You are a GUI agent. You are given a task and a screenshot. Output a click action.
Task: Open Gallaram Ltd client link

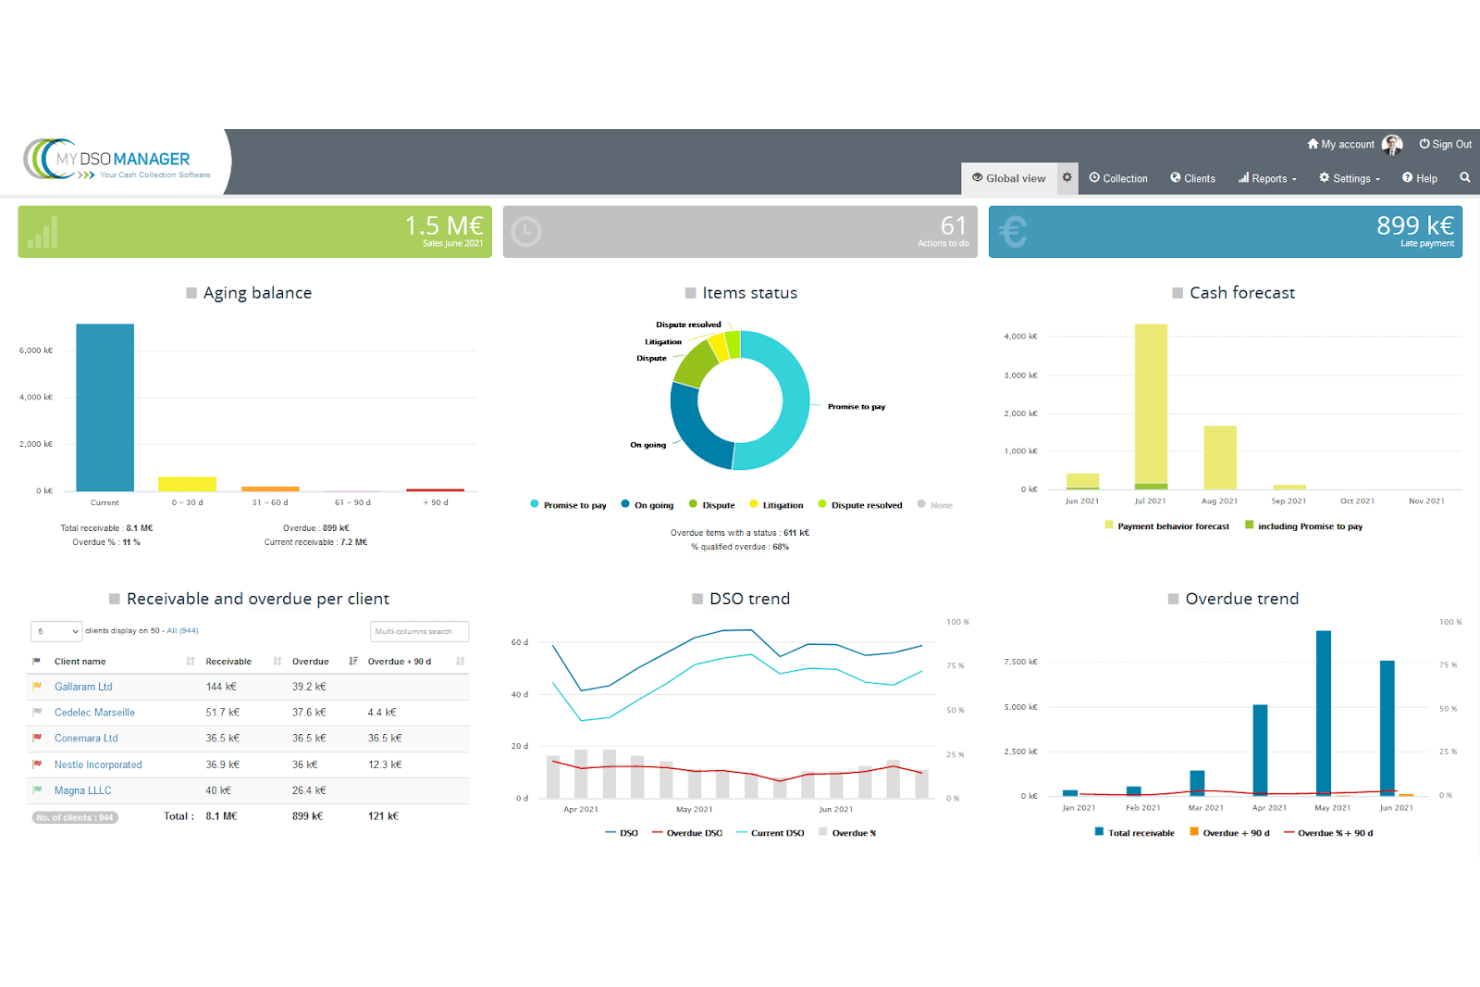click(83, 687)
